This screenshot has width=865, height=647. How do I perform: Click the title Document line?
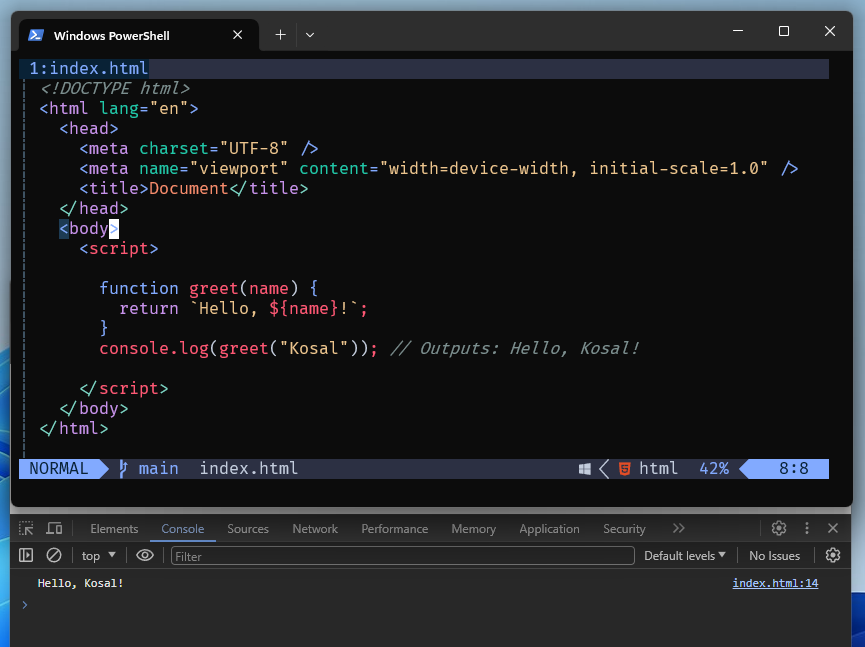pos(194,189)
